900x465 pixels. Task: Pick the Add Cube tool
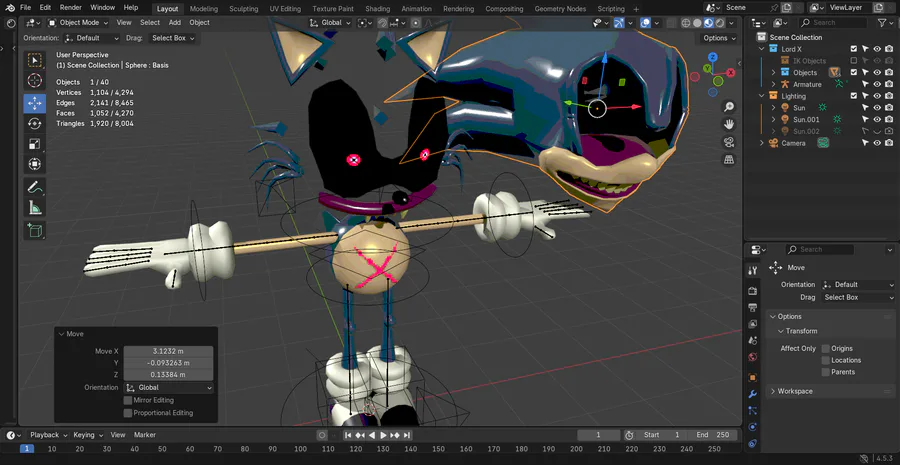(34, 230)
